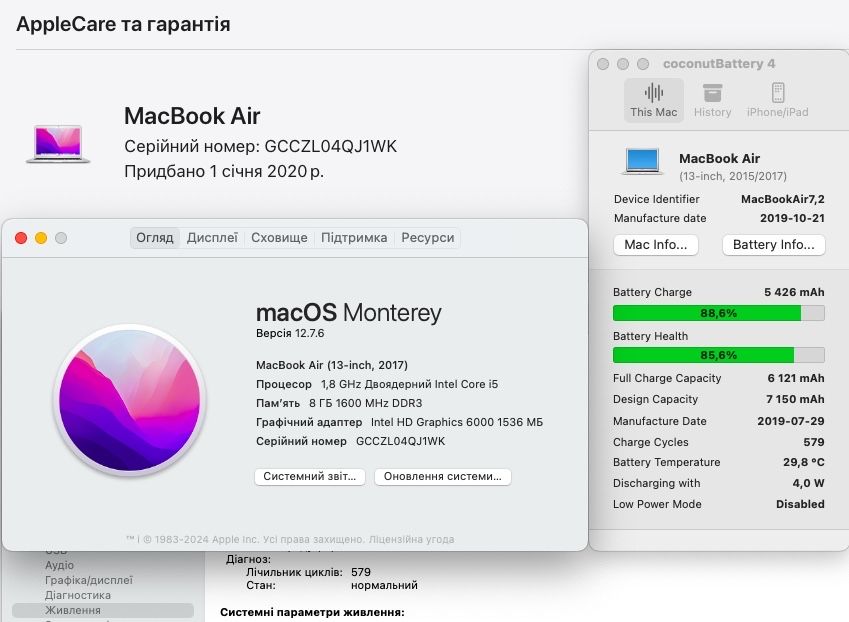
Task: Click the coconutBattery 4 window title
Action: (x=719, y=64)
